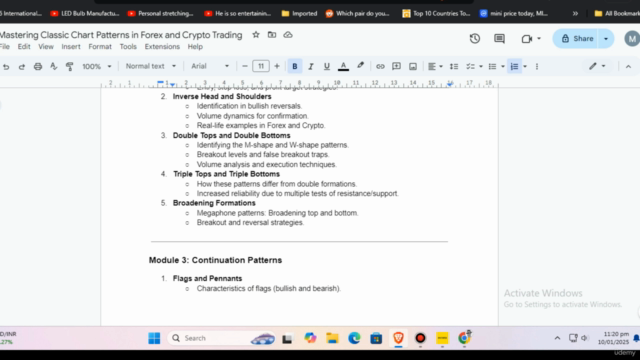
Task: Print the document via printer icon
Action: click(x=38, y=66)
